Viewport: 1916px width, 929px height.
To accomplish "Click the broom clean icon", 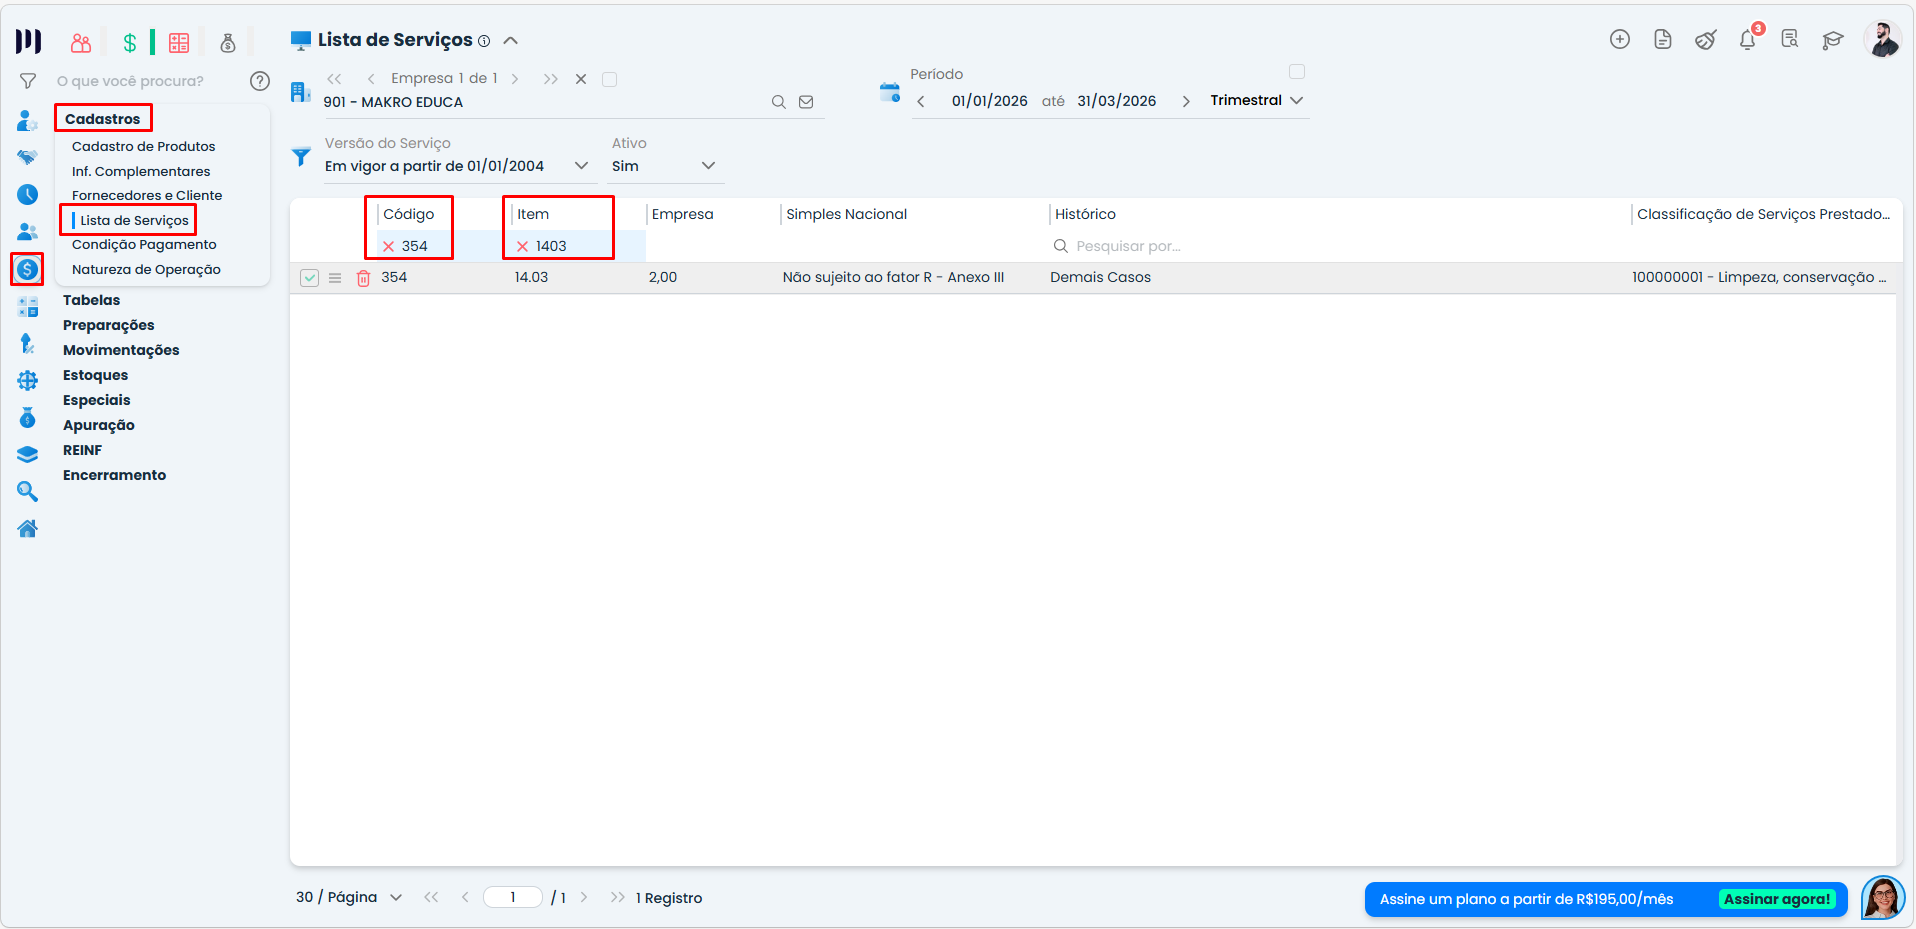I will click(1706, 40).
